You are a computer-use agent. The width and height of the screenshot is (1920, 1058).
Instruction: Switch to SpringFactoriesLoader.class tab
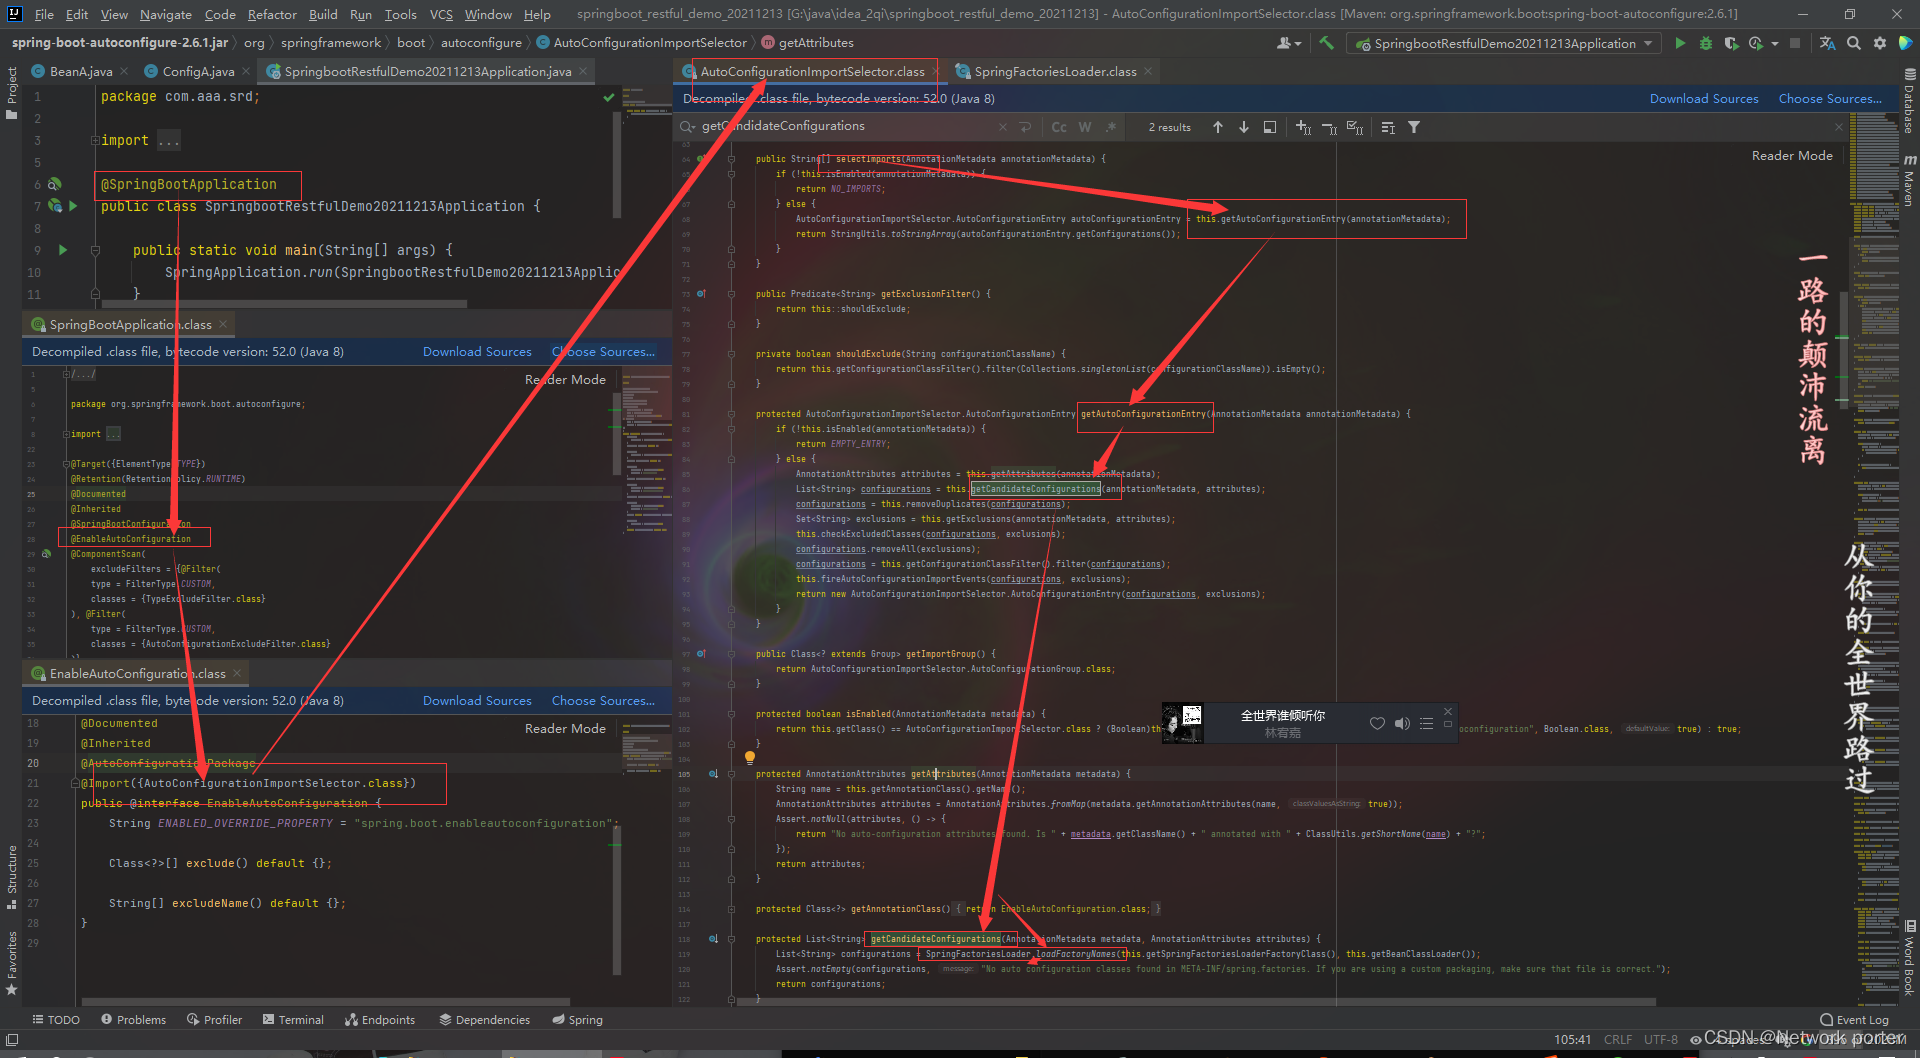point(1054,71)
